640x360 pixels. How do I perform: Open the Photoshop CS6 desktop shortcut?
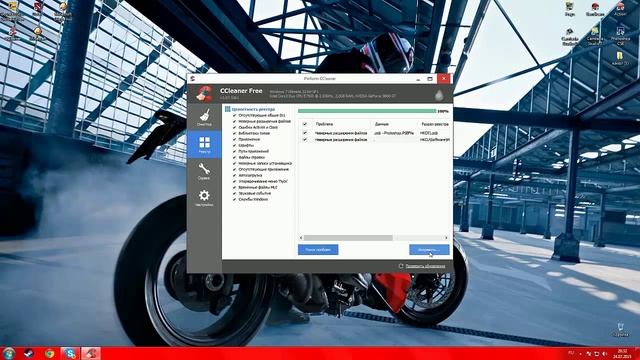(x=620, y=36)
